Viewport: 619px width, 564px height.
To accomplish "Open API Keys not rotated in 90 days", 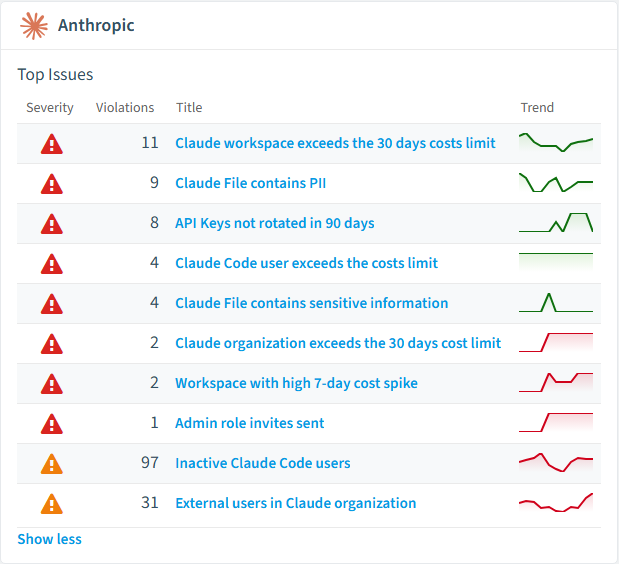I will pos(275,223).
